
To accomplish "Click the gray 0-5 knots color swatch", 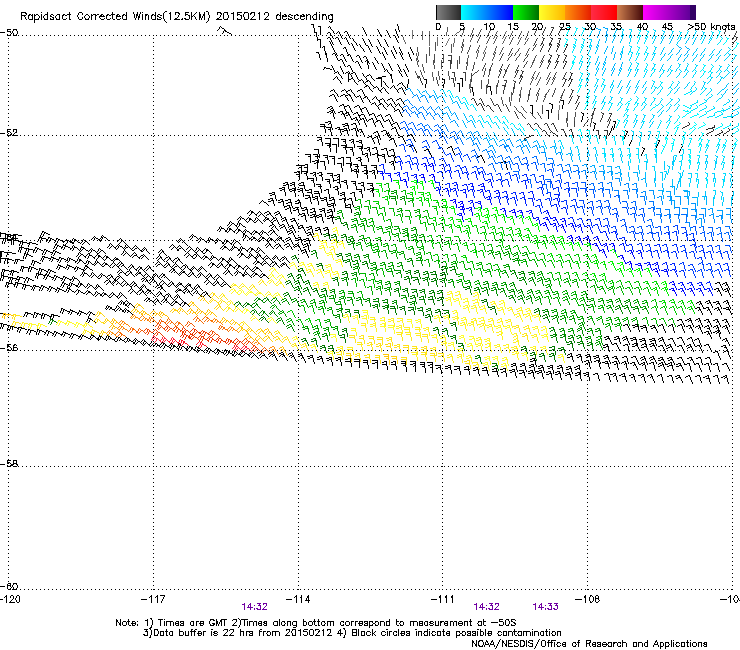I will 448,12.
